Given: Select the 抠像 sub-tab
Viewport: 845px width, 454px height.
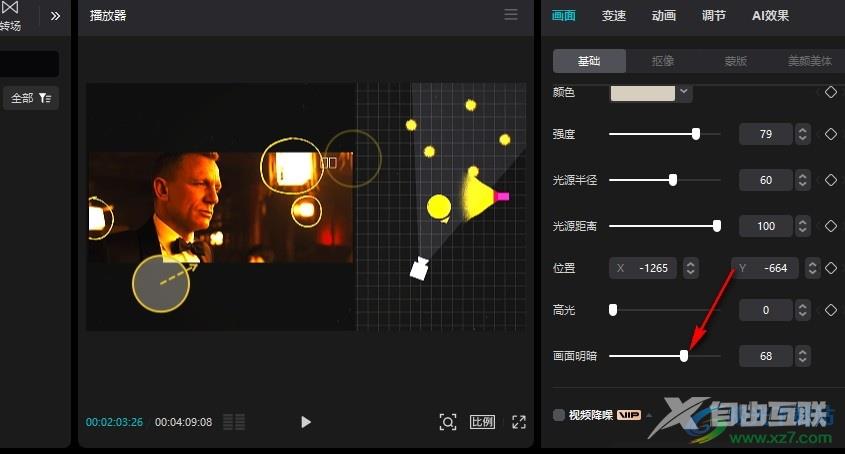Looking at the screenshot, I should [663, 61].
